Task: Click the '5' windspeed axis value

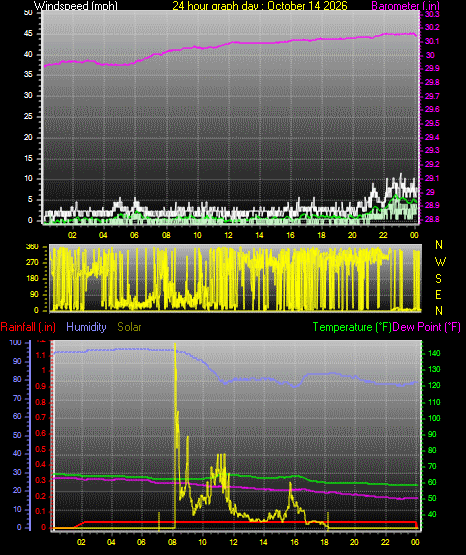Action: coord(30,200)
